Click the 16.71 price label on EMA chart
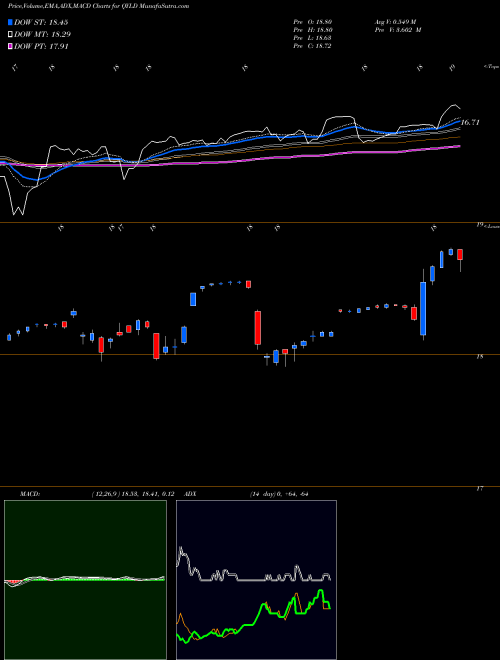 tap(470, 122)
